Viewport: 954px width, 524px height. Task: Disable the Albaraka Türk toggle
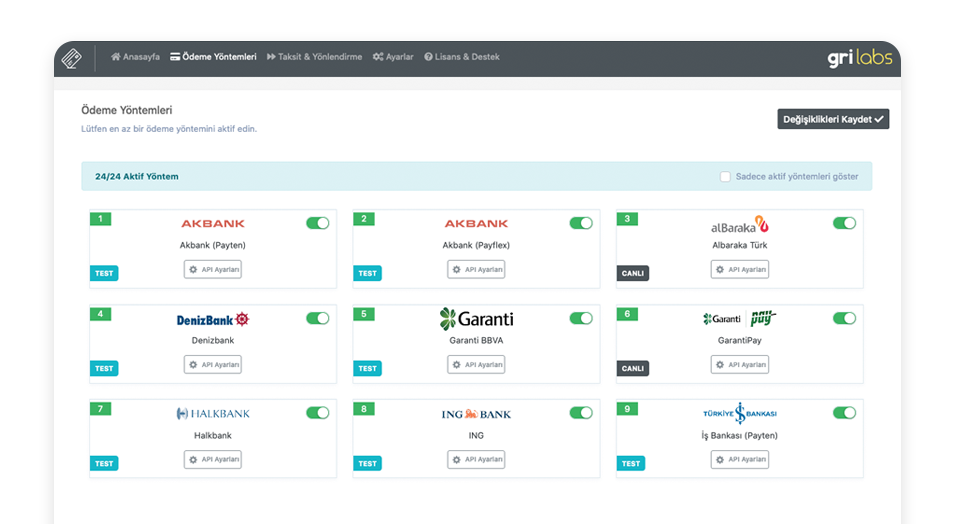click(844, 223)
